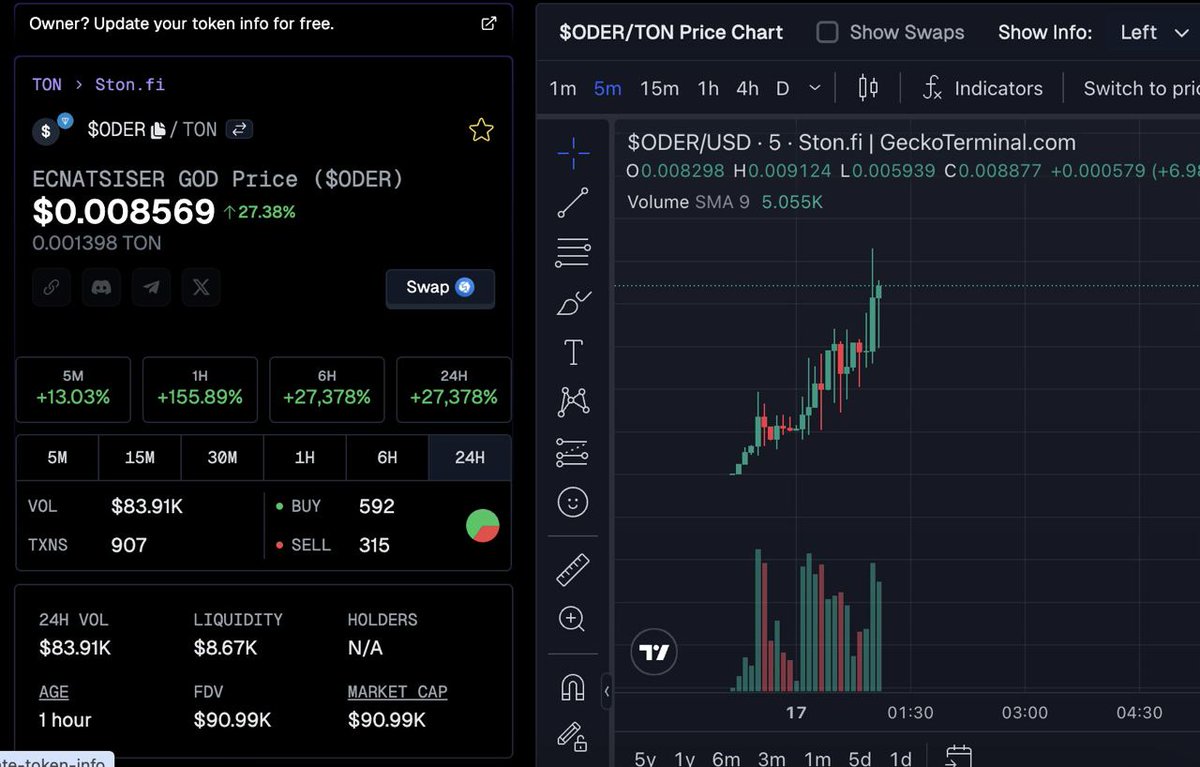Select the 1H stats tab
This screenshot has height=767, width=1200.
(304, 457)
